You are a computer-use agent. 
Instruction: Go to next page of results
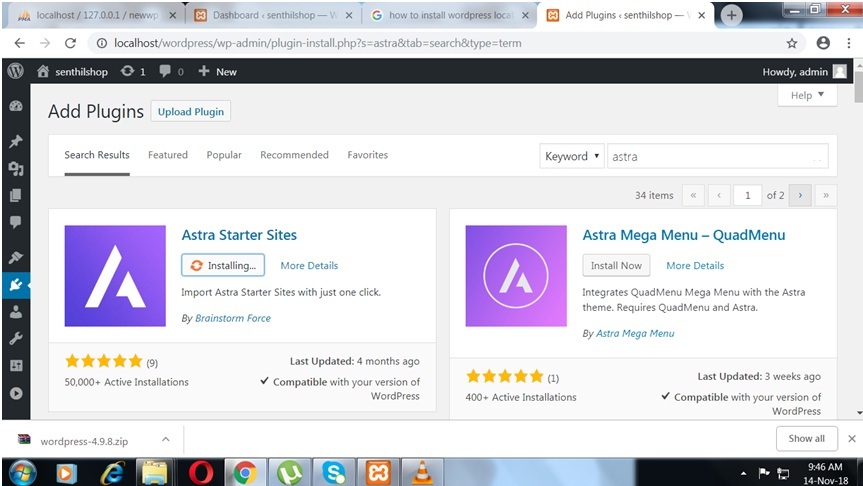click(799, 195)
